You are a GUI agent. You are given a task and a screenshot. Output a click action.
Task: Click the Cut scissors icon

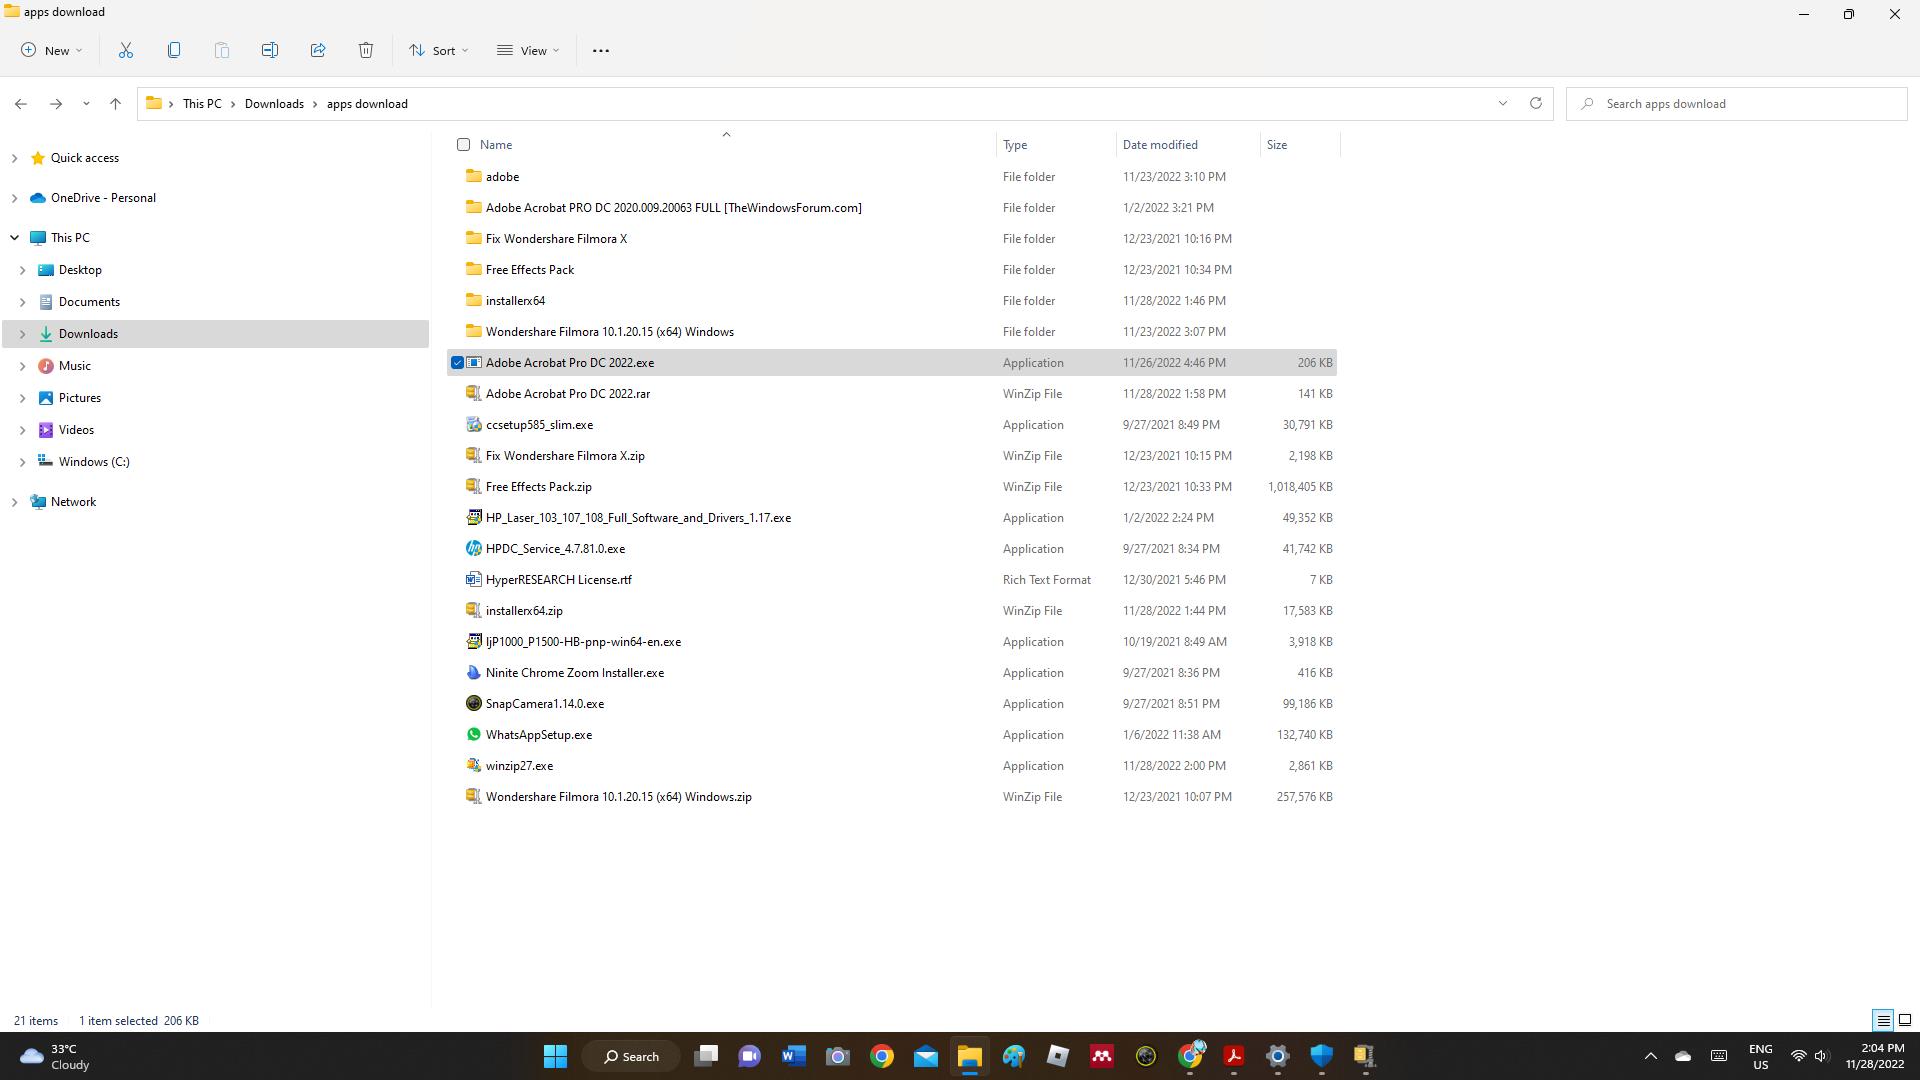point(126,50)
